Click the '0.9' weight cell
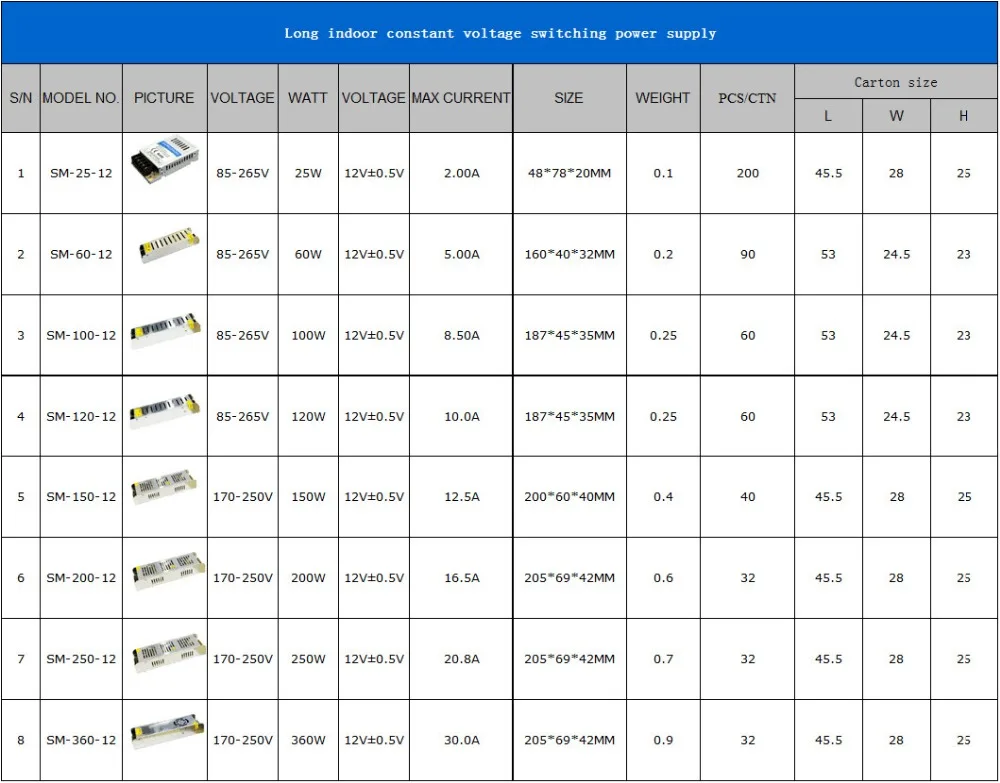Image resolution: width=1000 pixels, height=783 pixels. click(x=663, y=740)
